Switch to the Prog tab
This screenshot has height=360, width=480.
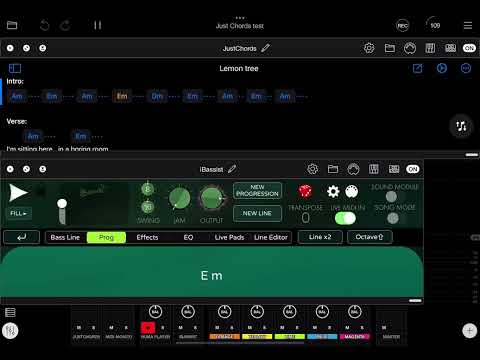click(106, 237)
